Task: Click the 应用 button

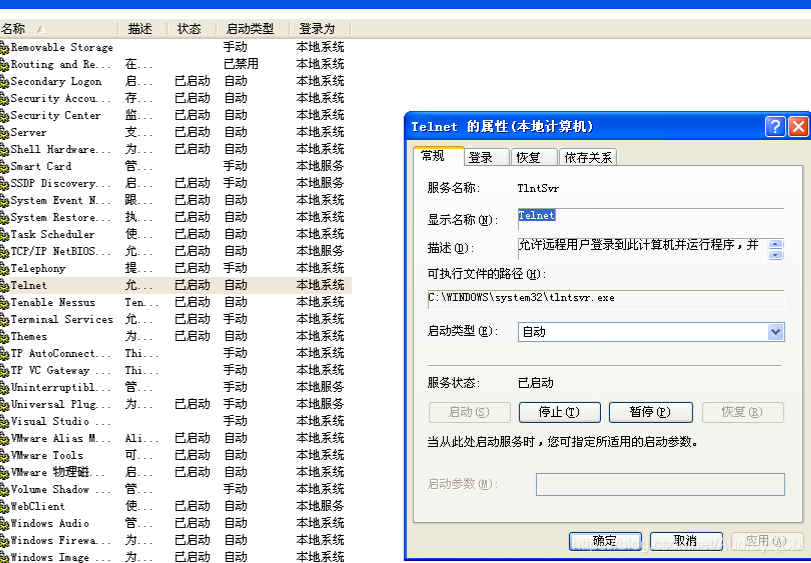Action: [767, 541]
